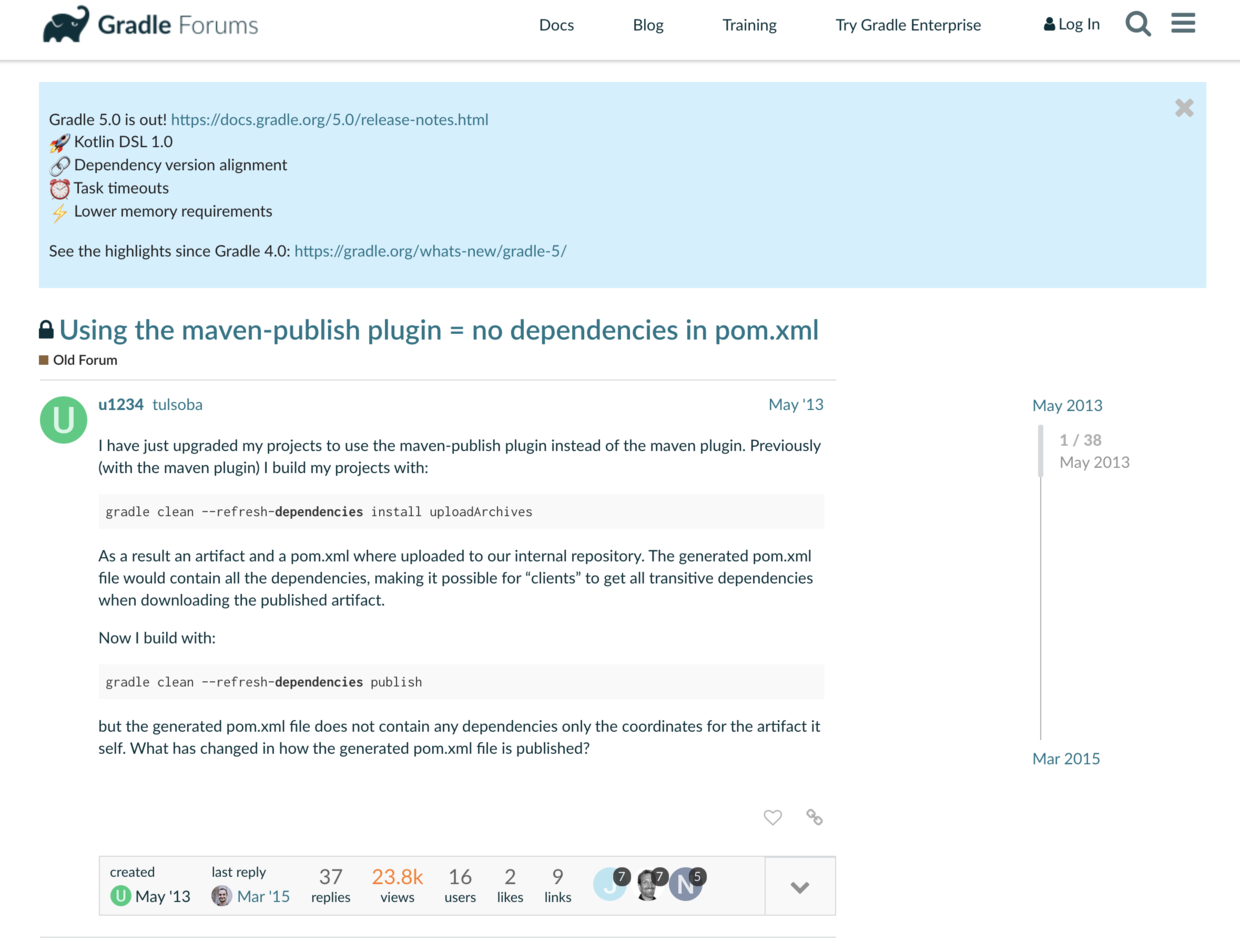Open the J poster avatar with 7 posts

point(610,885)
